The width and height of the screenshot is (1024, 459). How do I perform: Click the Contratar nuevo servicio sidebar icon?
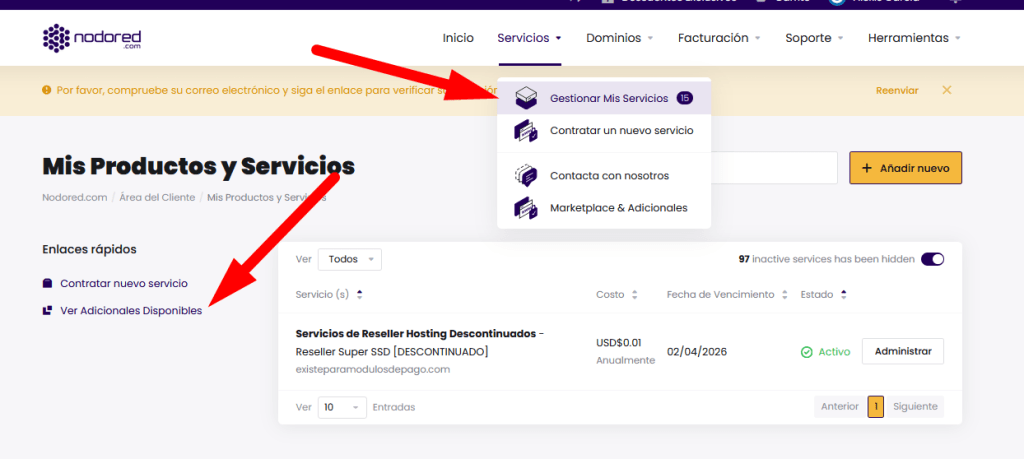pos(47,283)
